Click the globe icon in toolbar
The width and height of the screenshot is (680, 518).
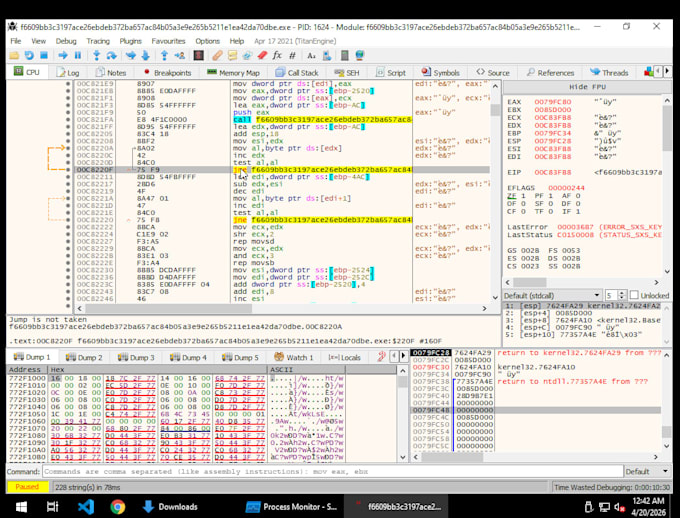coord(360,56)
